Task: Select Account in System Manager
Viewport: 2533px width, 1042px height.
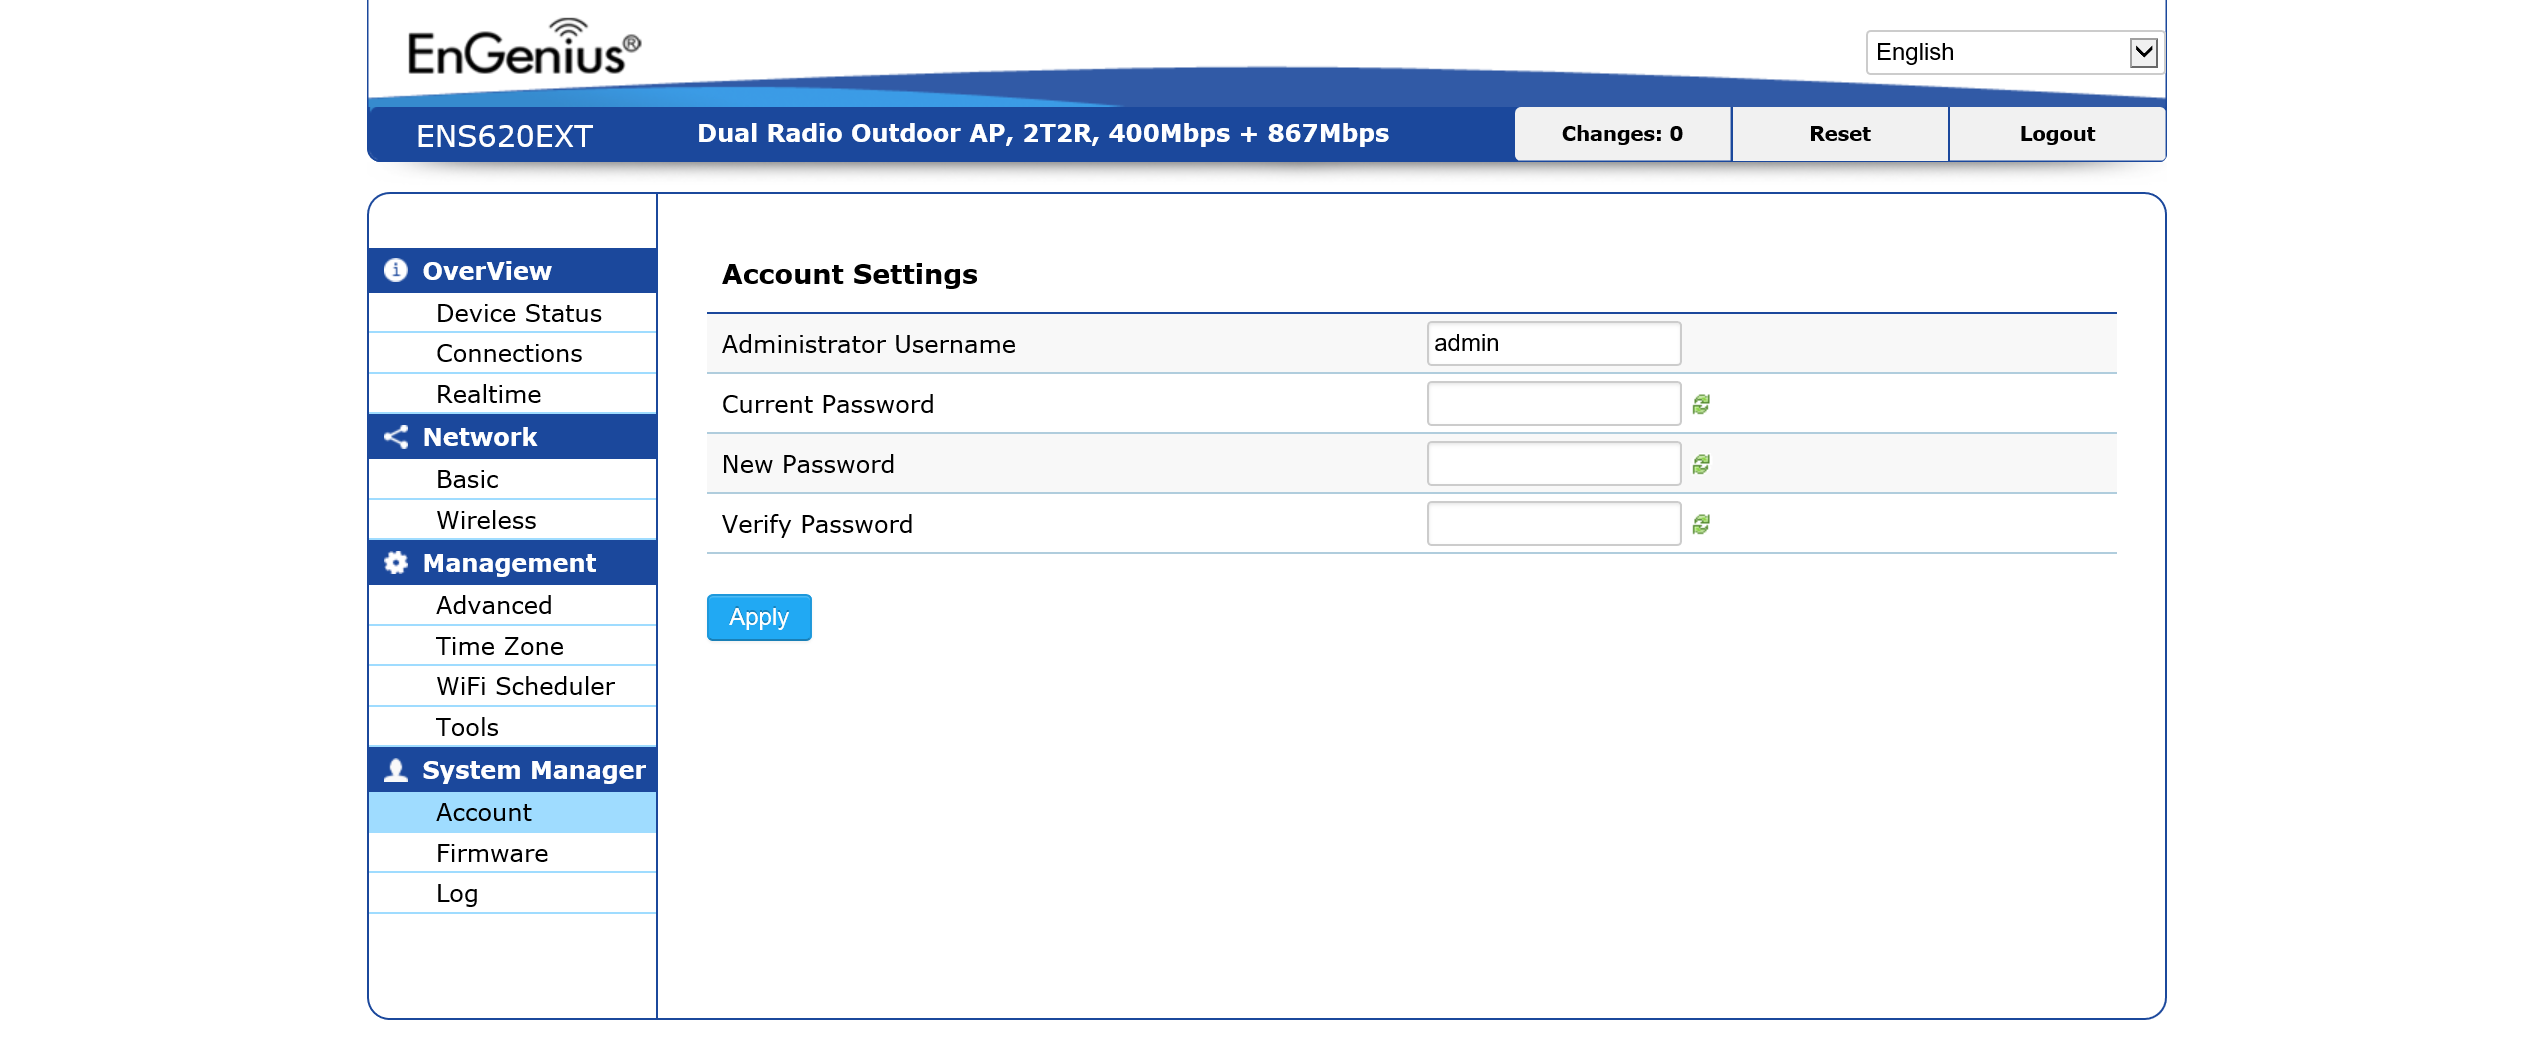Action: pyautogui.click(x=512, y=812)
